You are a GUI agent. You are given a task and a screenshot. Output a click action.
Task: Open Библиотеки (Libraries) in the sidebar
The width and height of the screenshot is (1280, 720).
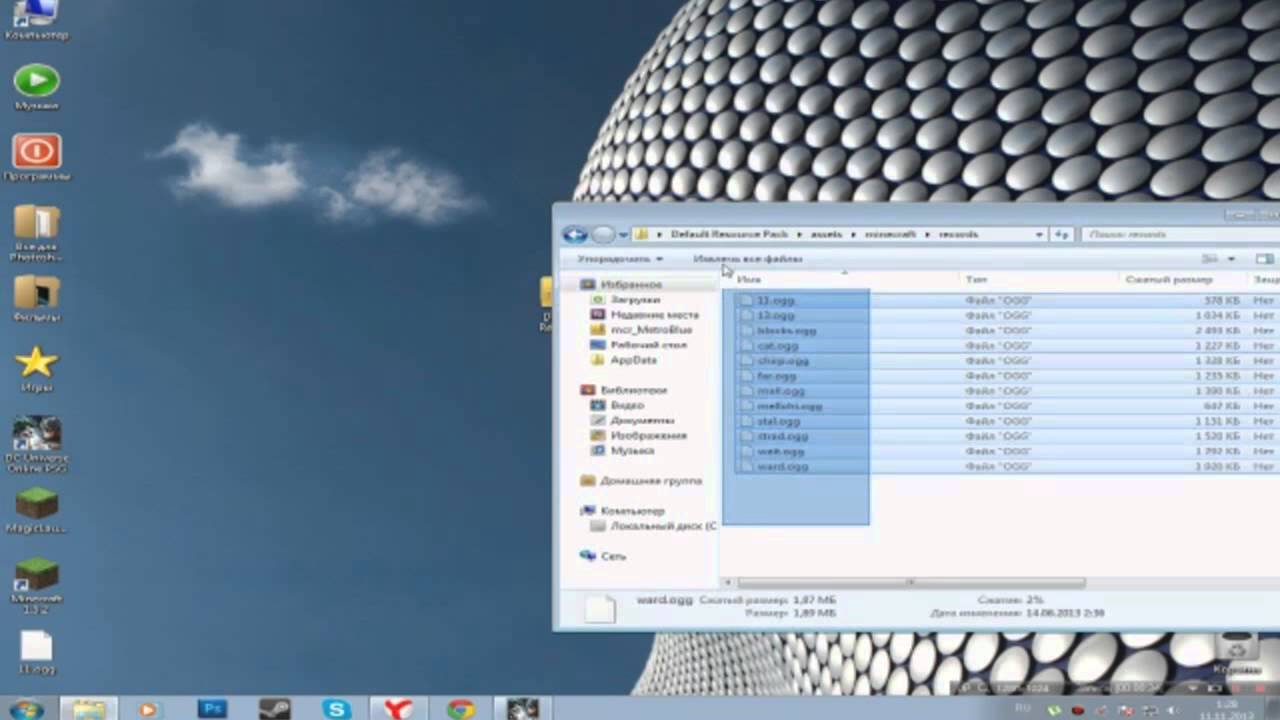coord(634,390)
